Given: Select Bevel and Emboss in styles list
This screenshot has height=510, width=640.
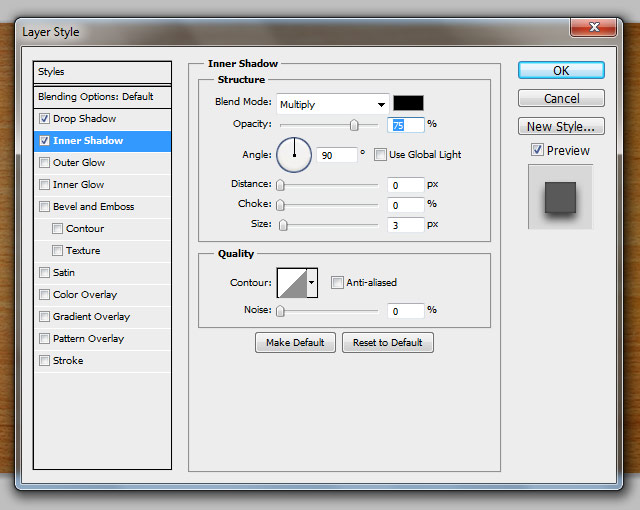Looking at the screenshot, I should (93, 207).
